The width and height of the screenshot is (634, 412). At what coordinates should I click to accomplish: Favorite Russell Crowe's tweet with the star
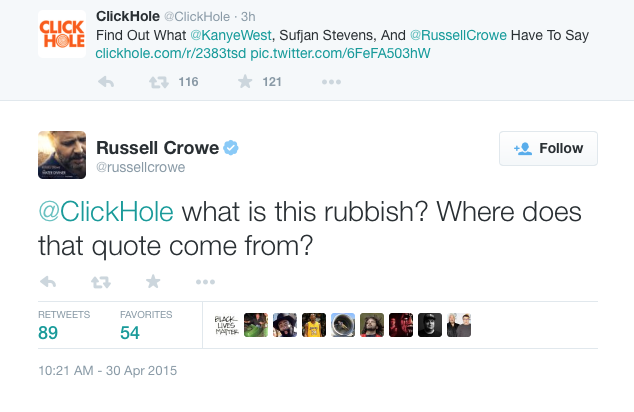pyautogui.click(x=152, y=281)
